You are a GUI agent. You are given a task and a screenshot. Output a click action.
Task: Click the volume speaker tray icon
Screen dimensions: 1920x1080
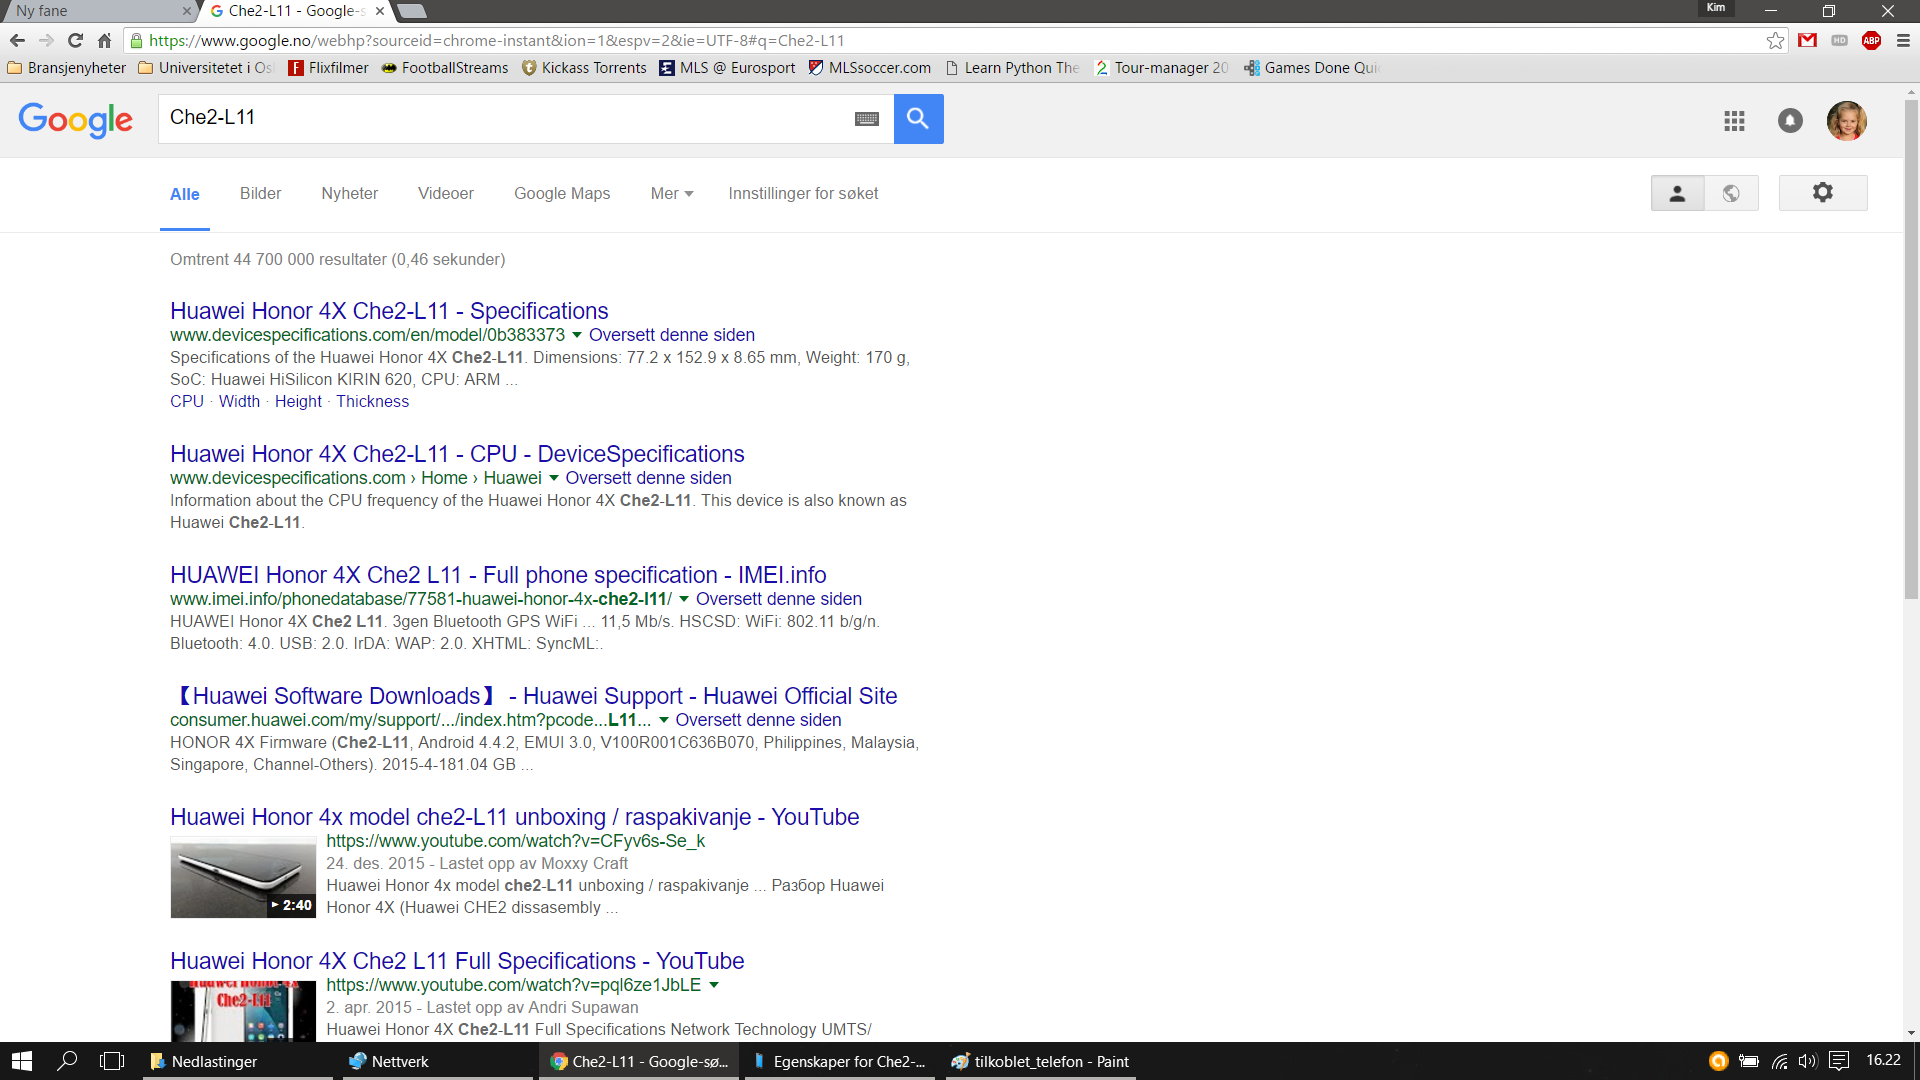click(x=1807, y=1061)
